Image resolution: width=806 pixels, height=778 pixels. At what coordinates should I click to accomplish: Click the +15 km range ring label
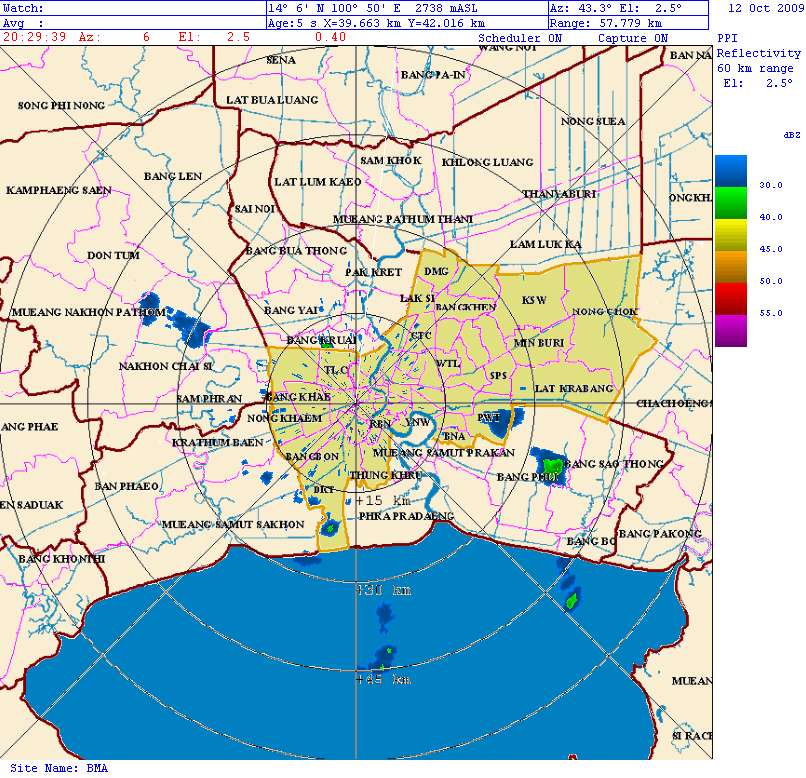pyautogui.click(x=384, y=500)
